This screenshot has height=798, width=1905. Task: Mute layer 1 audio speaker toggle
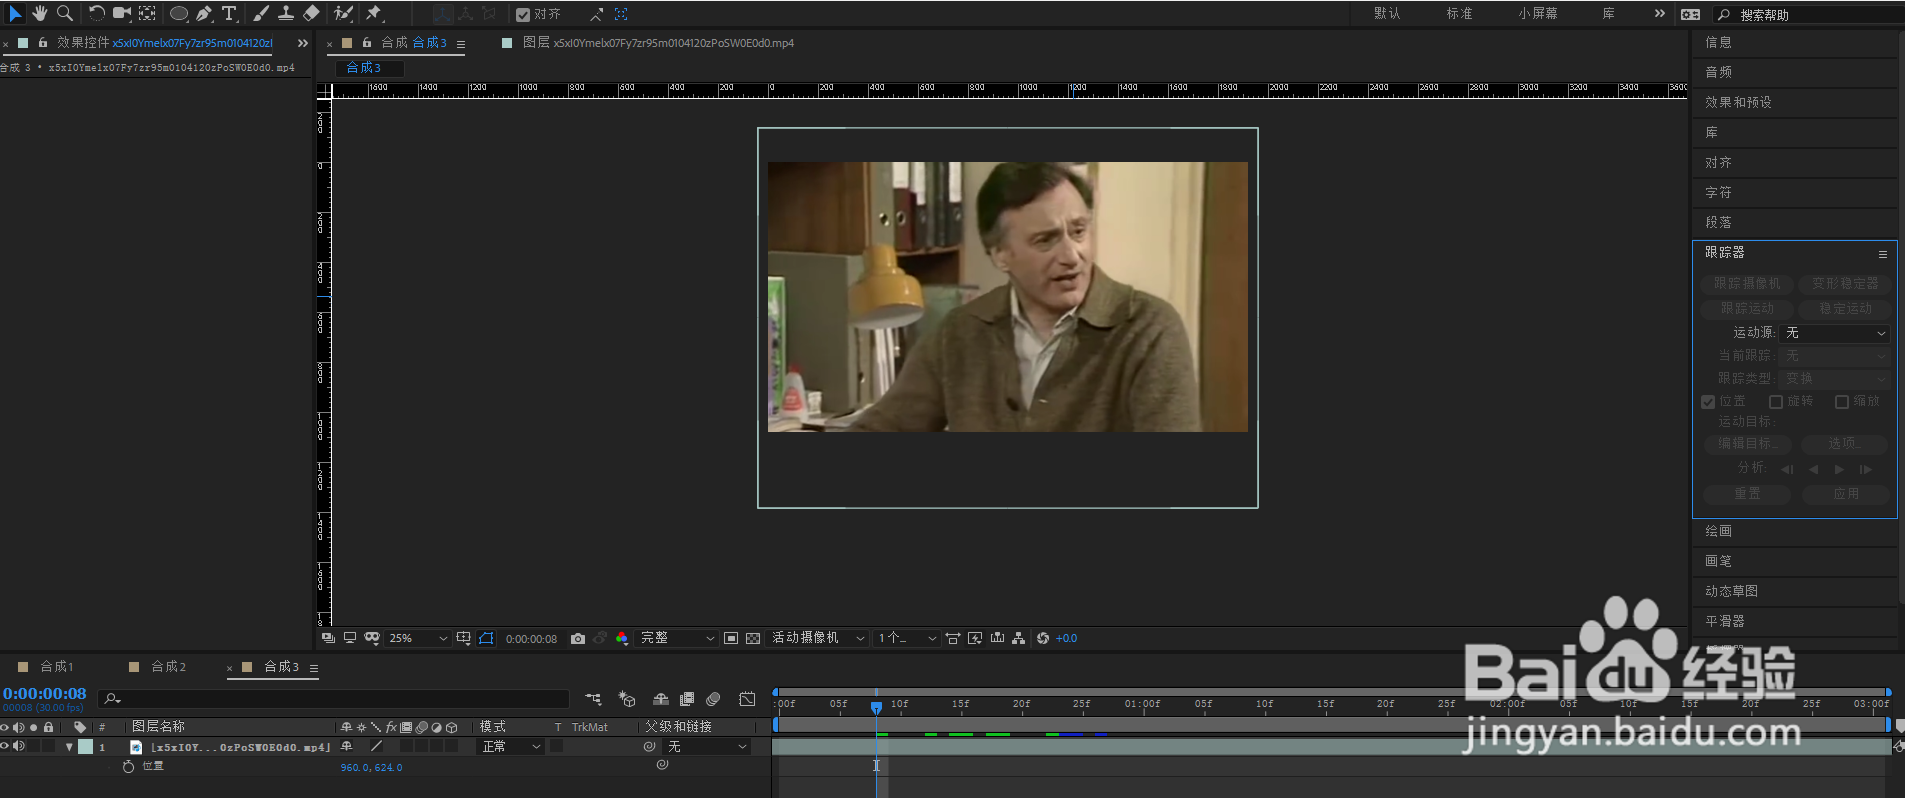coord(19,746)
